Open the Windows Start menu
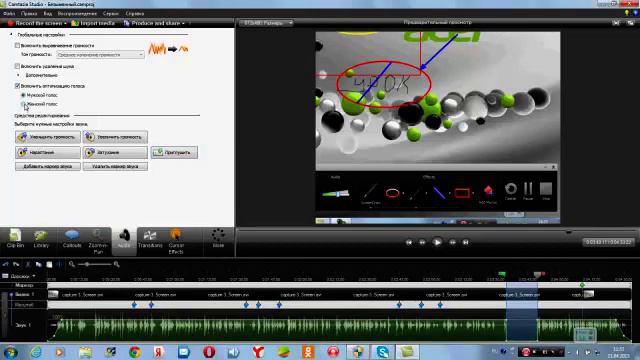 (x=11, y=352)
